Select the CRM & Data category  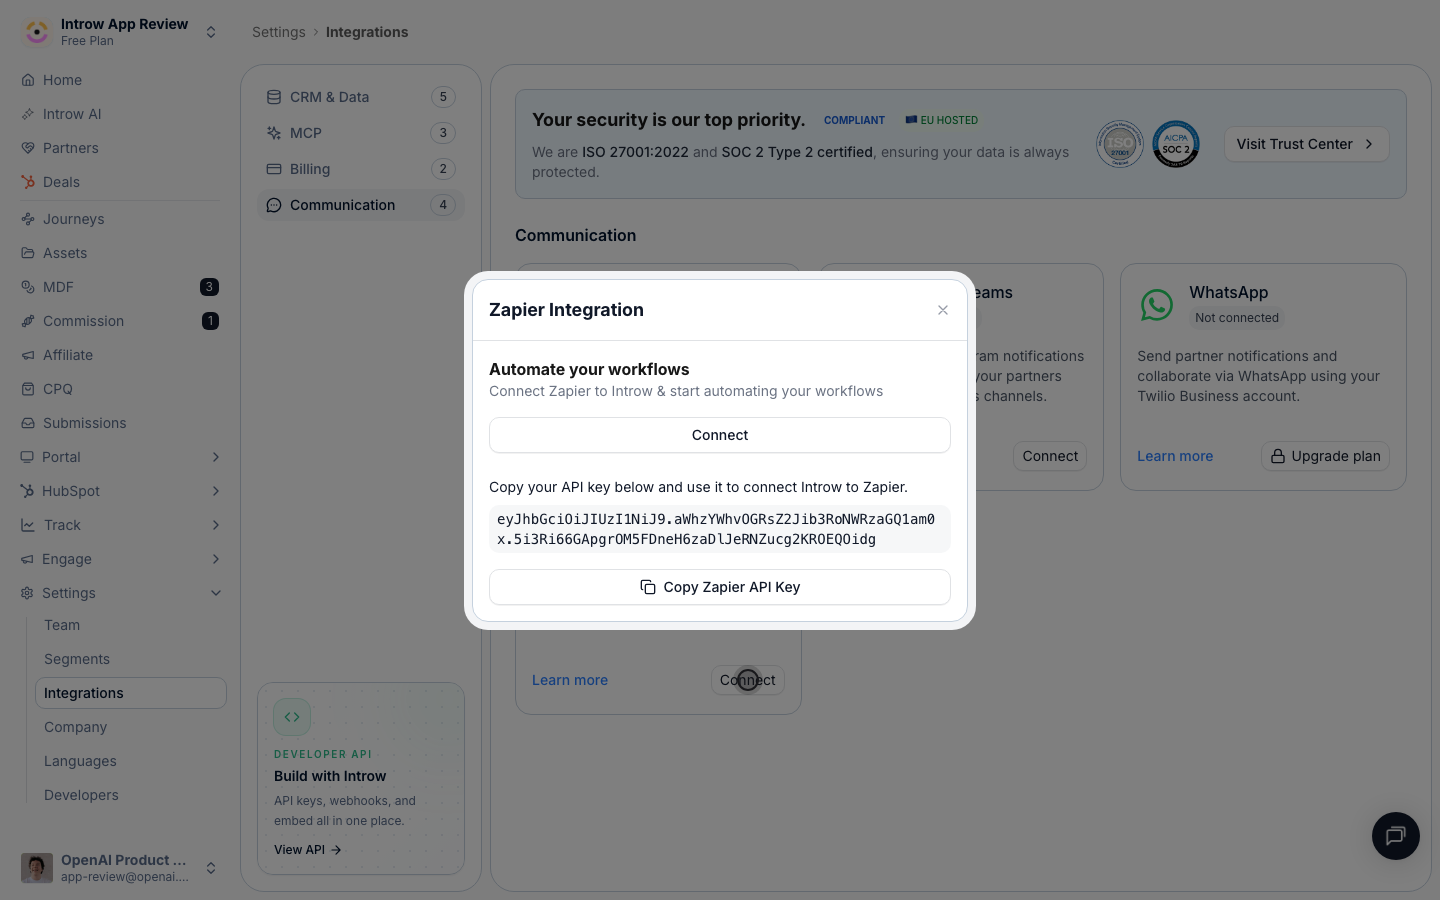click(361, 97)
